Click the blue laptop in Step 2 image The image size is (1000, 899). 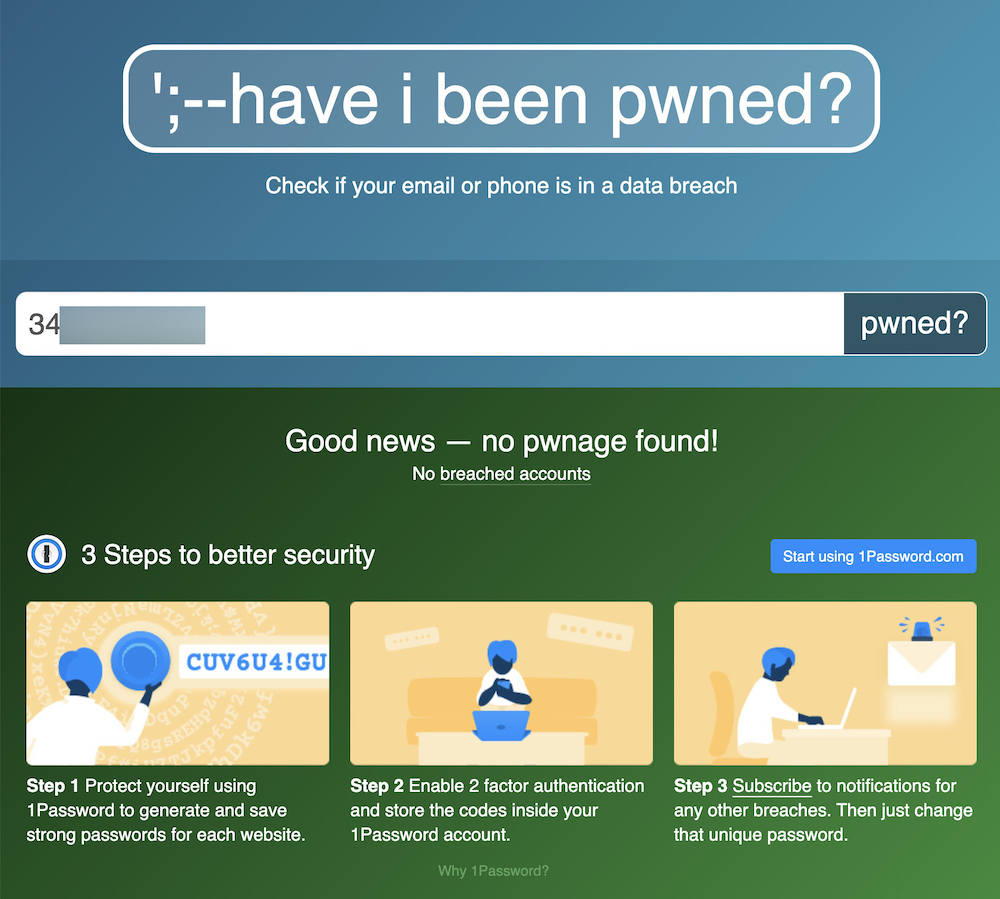[501, 726]
